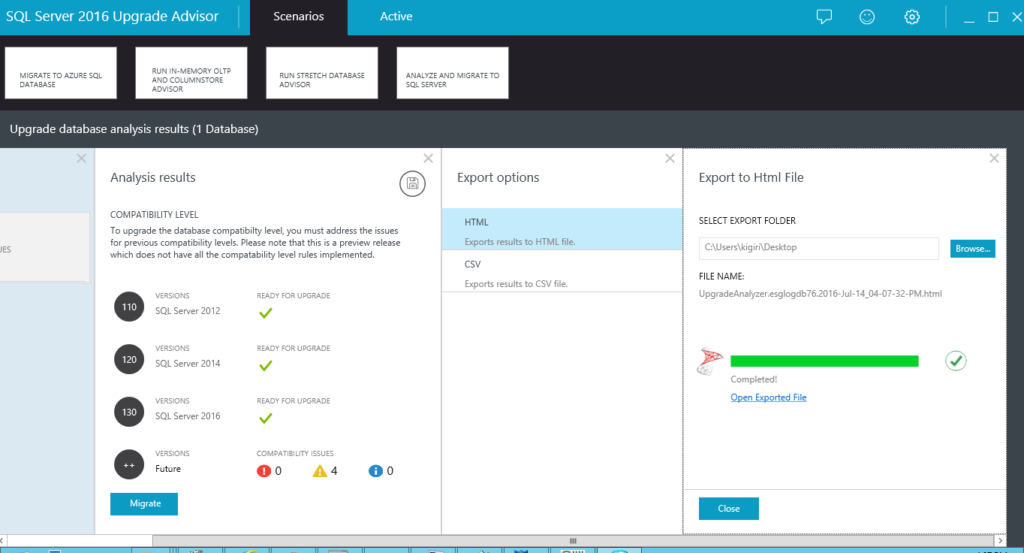Viewport: 1024px width, 553px height.
Task: Click the scrollbar right arrow
Action: click(1000, 541)
